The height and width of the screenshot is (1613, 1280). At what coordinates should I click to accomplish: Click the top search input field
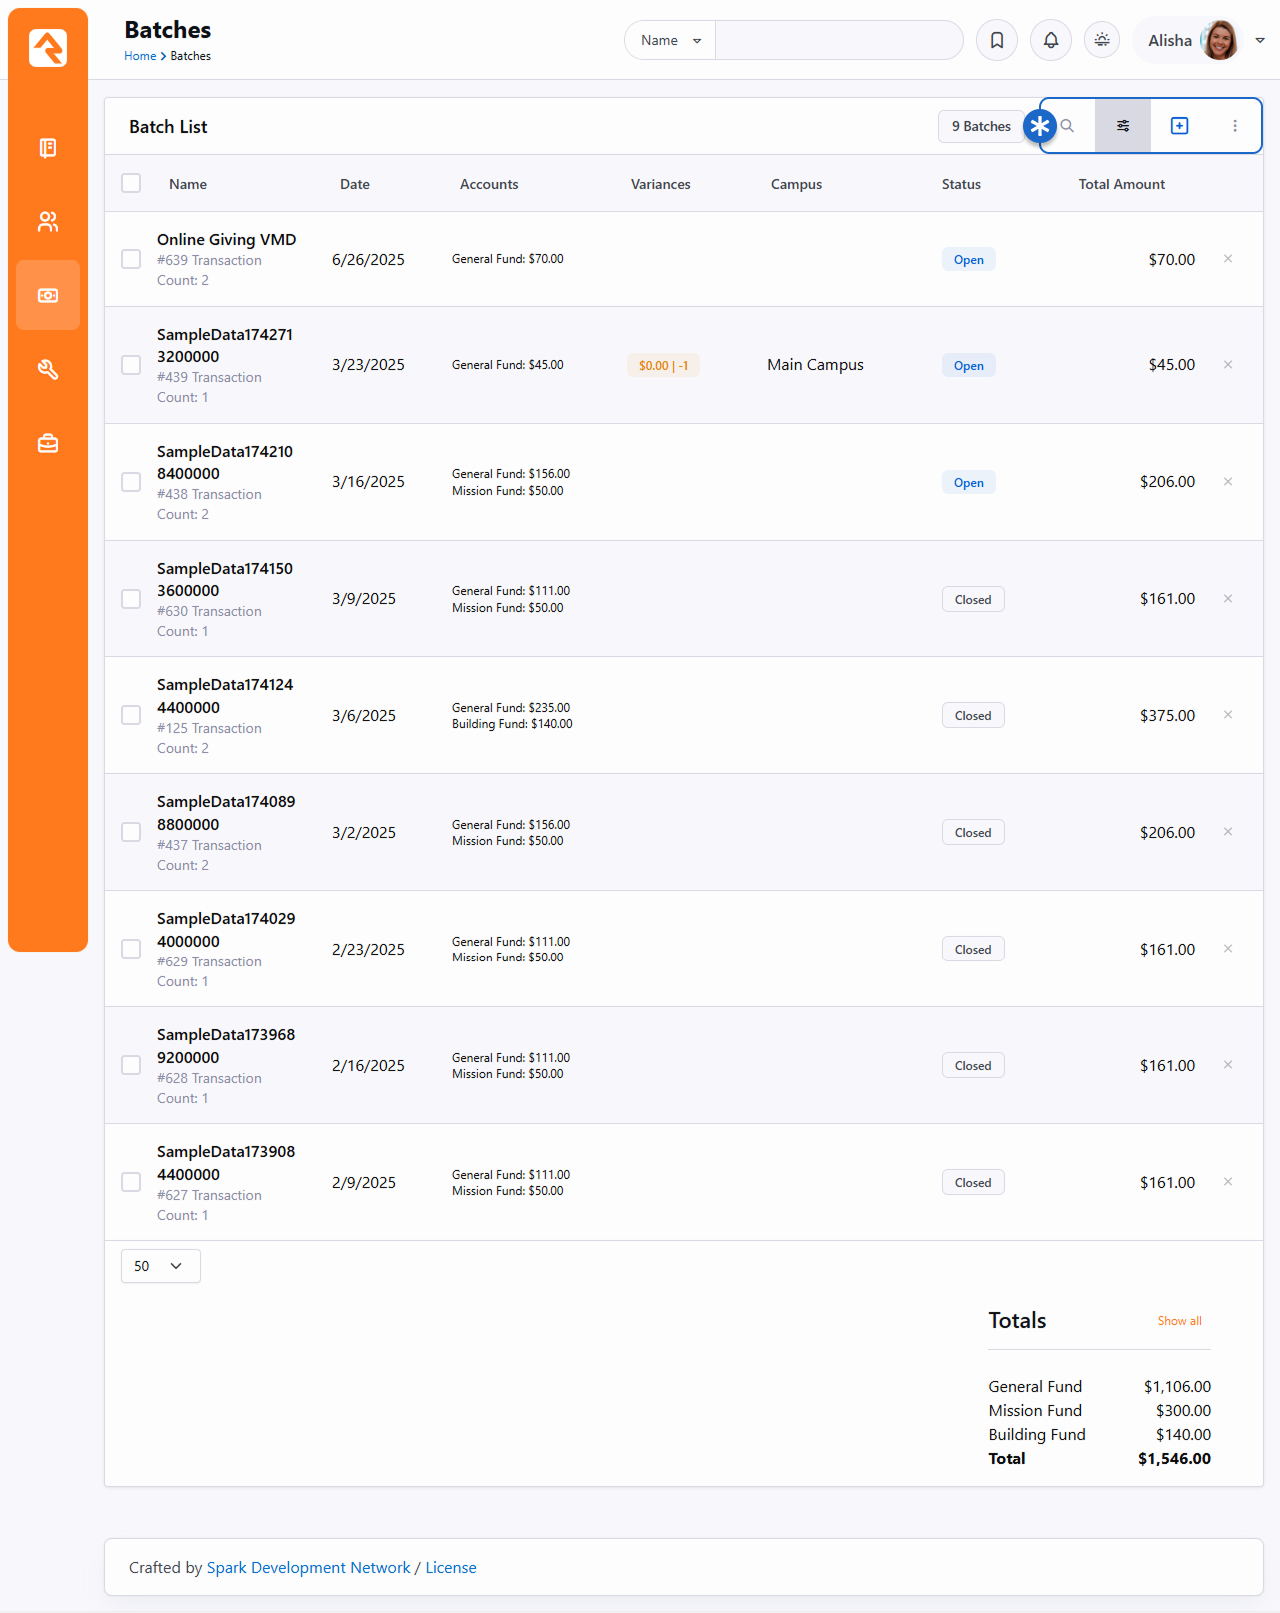(838, 40)
